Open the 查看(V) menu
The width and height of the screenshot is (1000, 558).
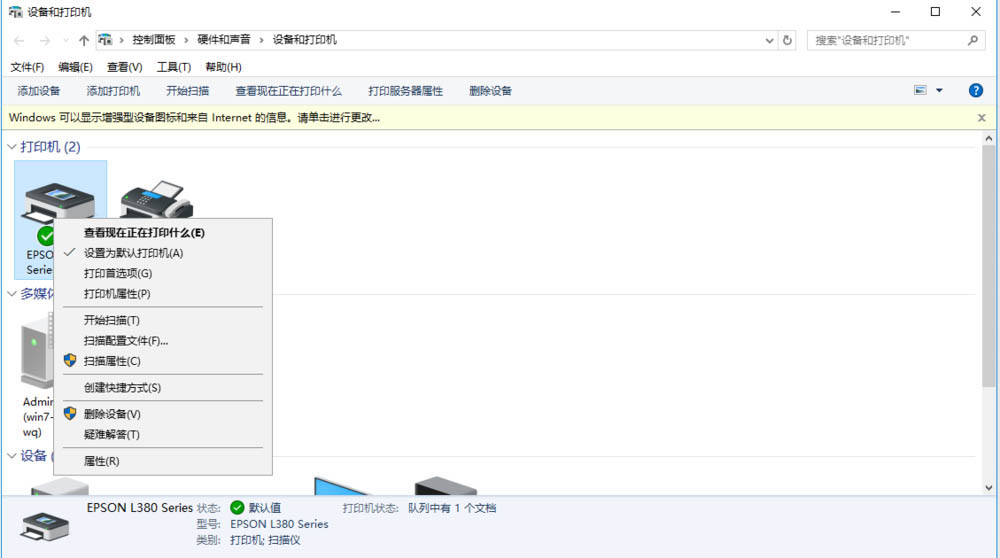click(124, 67)
